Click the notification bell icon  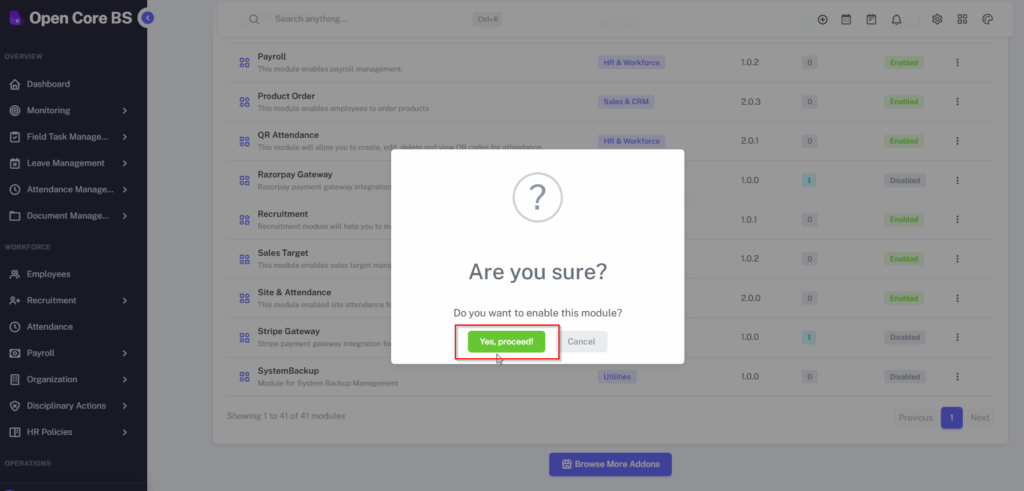pos(897,19)
